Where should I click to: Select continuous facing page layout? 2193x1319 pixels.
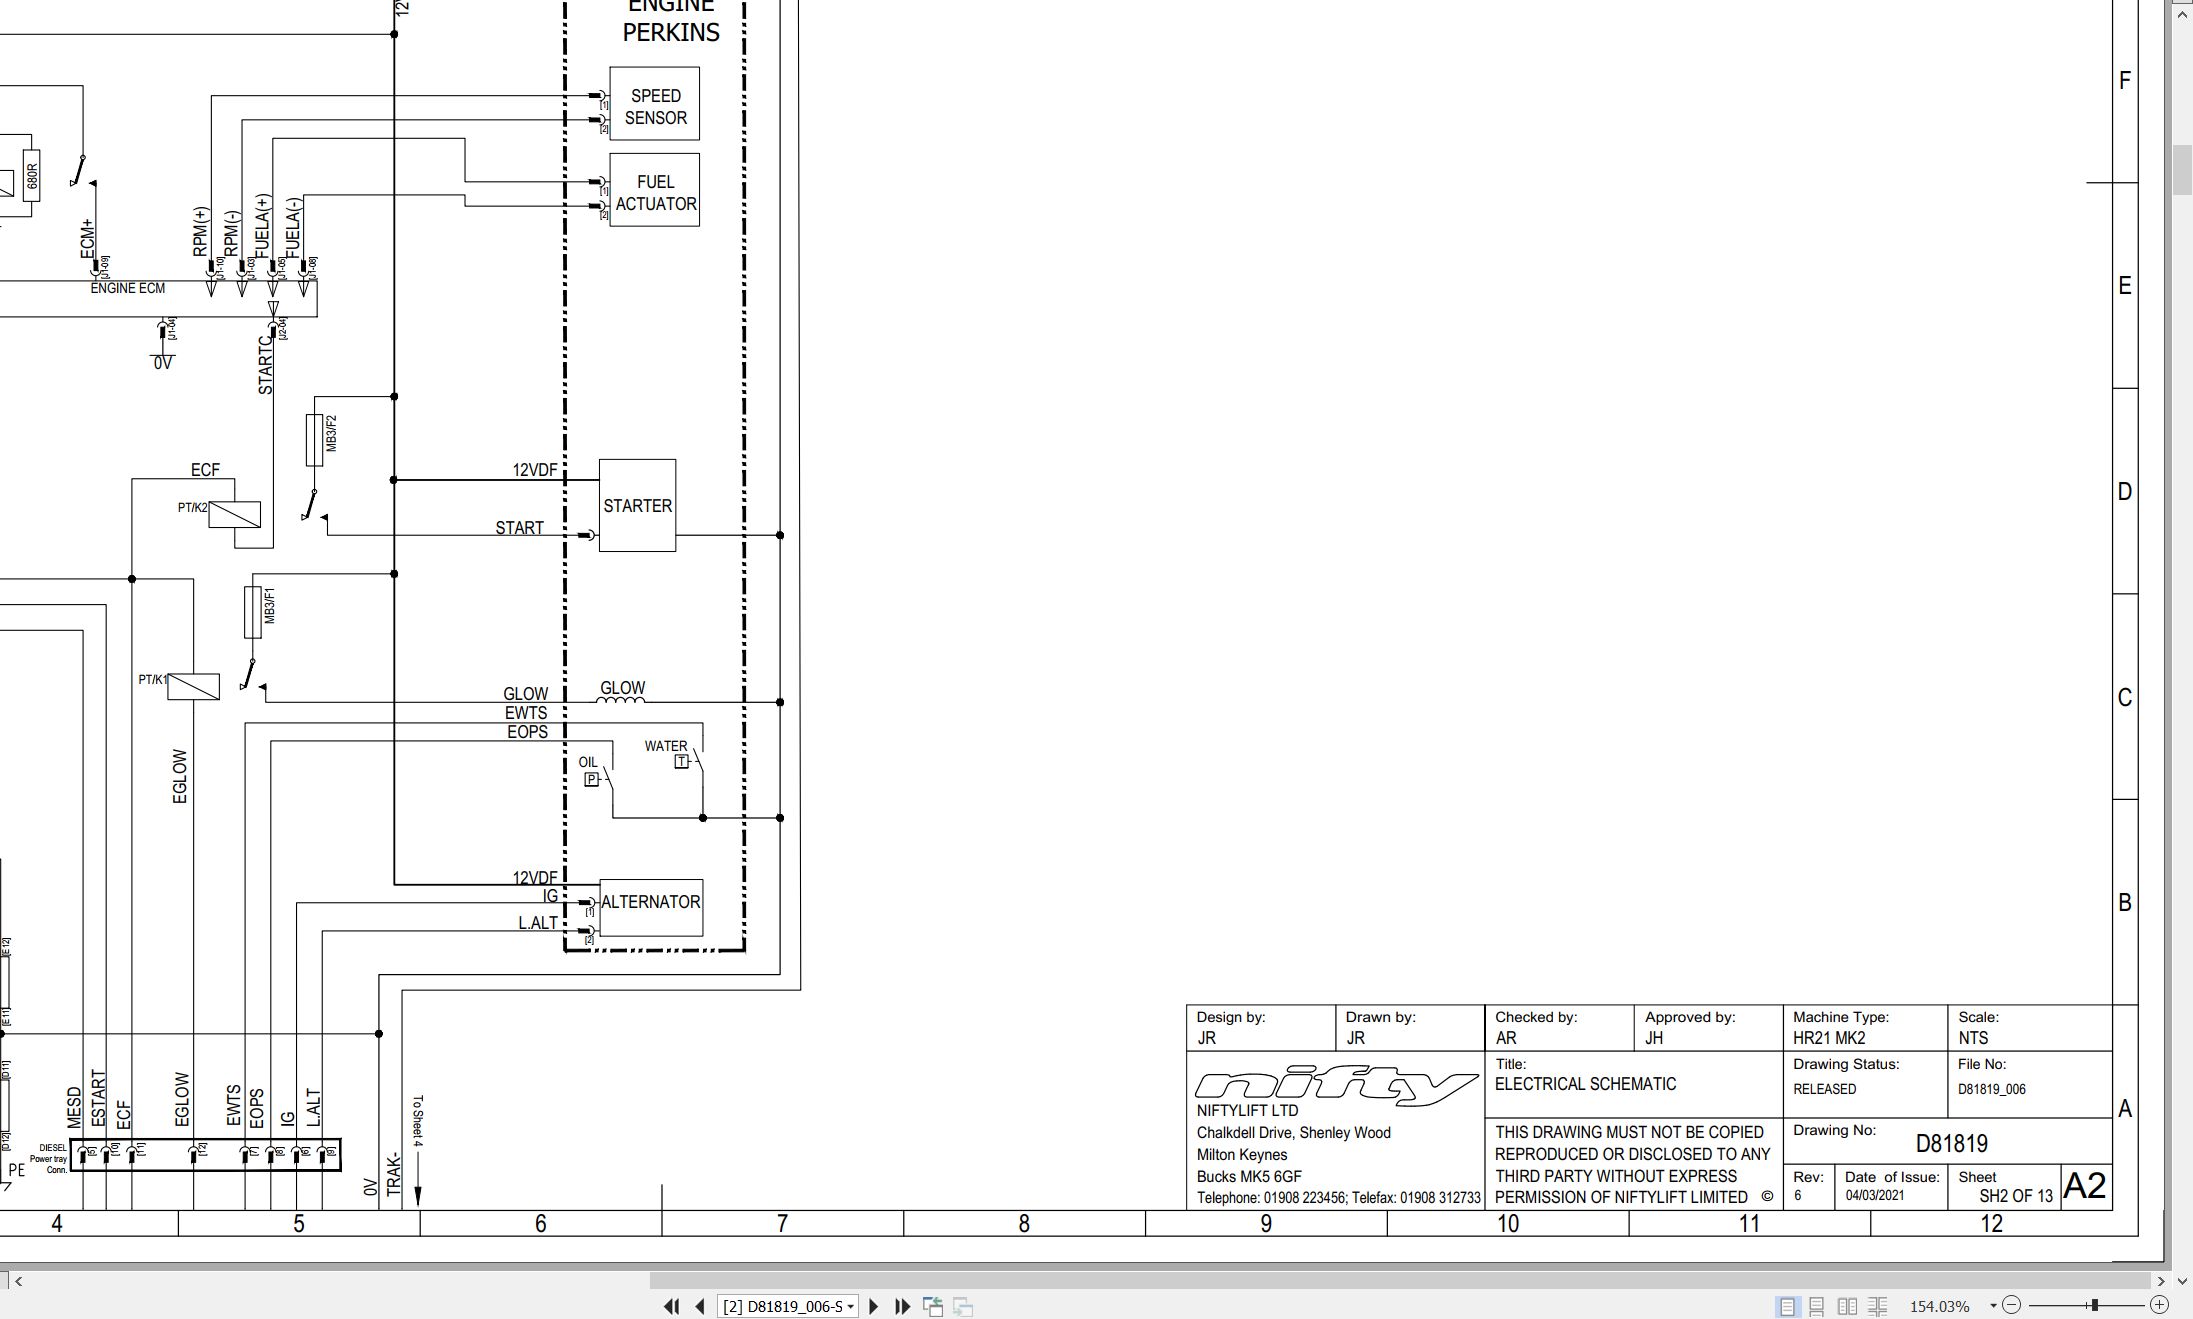point(1877,1306)
